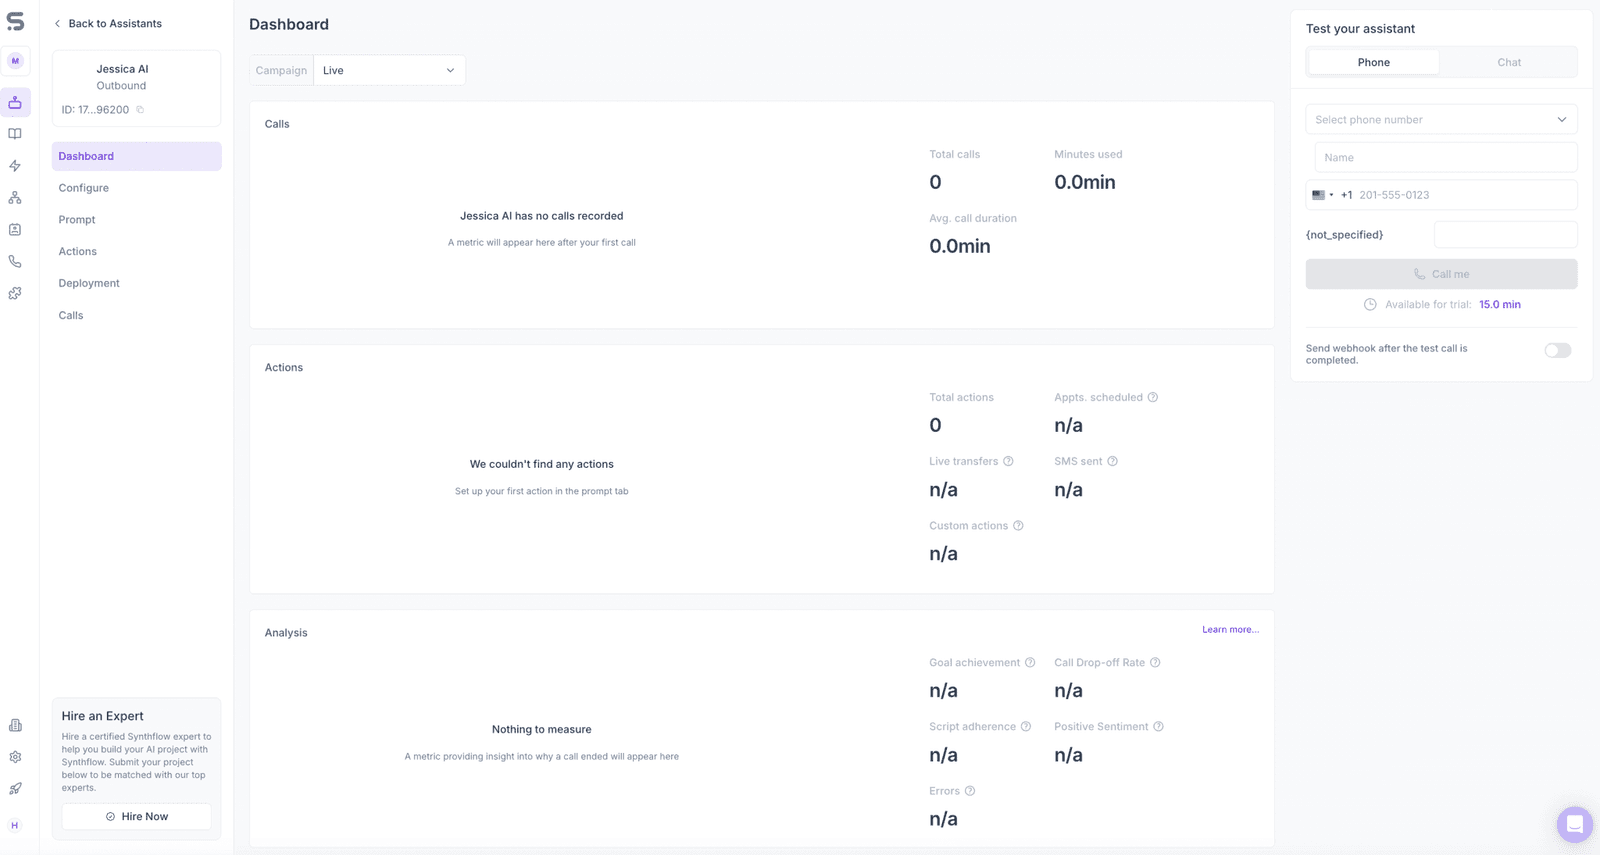The image size is (1600, 855).
Task: Follow the Learn more link in Analysis
Action: (1230, 630)
